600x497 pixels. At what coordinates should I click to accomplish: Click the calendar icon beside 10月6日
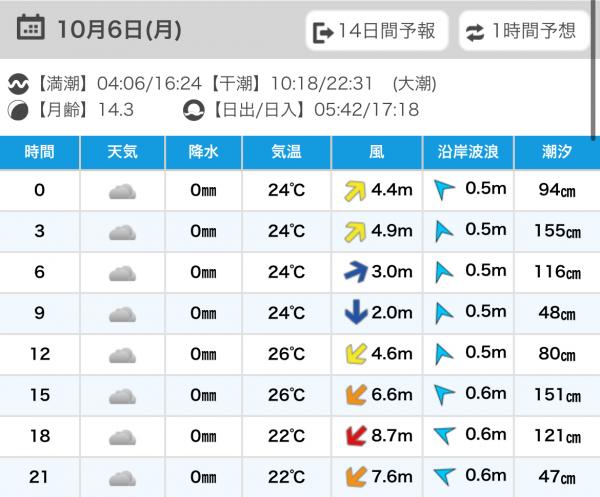point(31,28)
